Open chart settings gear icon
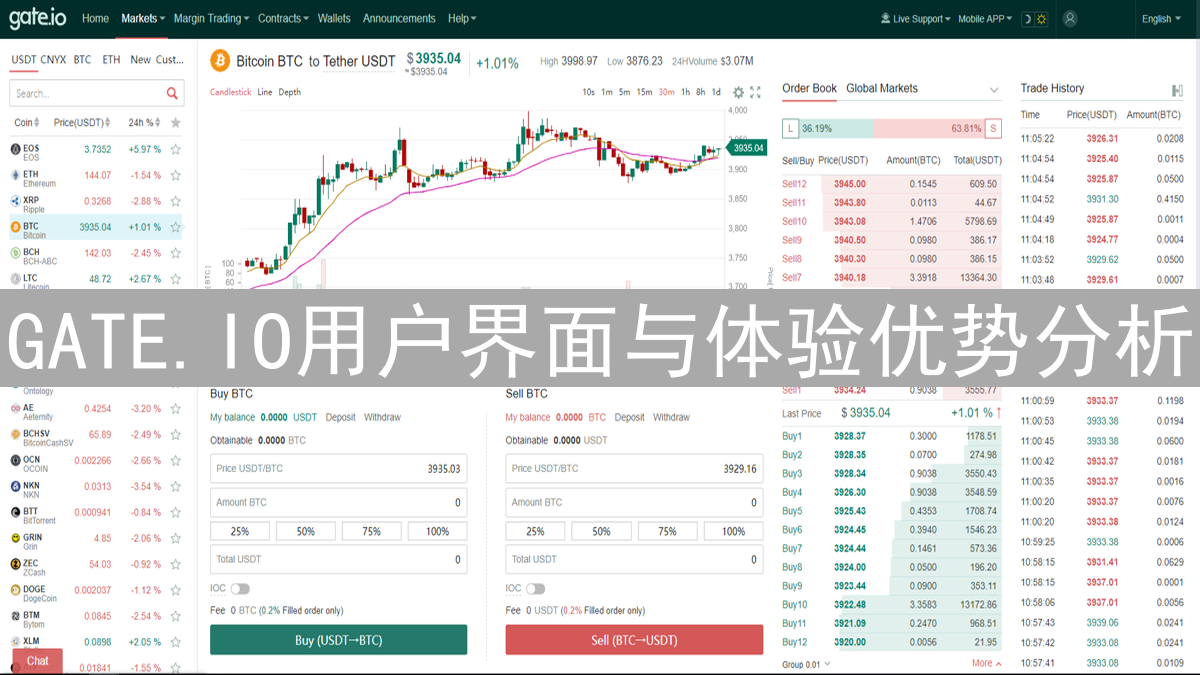1200x675 pixels. point(738,92)
